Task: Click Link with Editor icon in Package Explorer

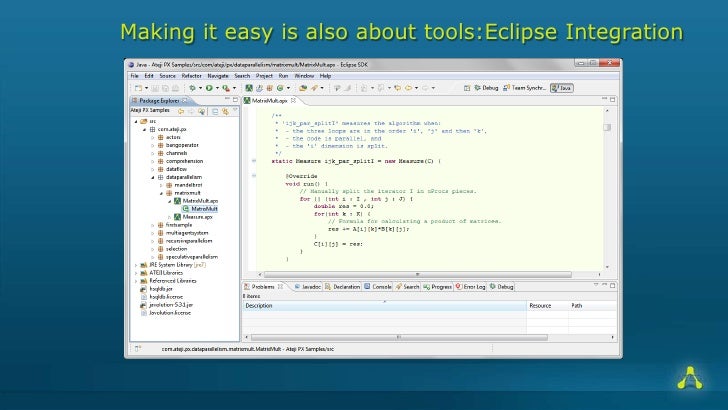Action: [225, 111]
